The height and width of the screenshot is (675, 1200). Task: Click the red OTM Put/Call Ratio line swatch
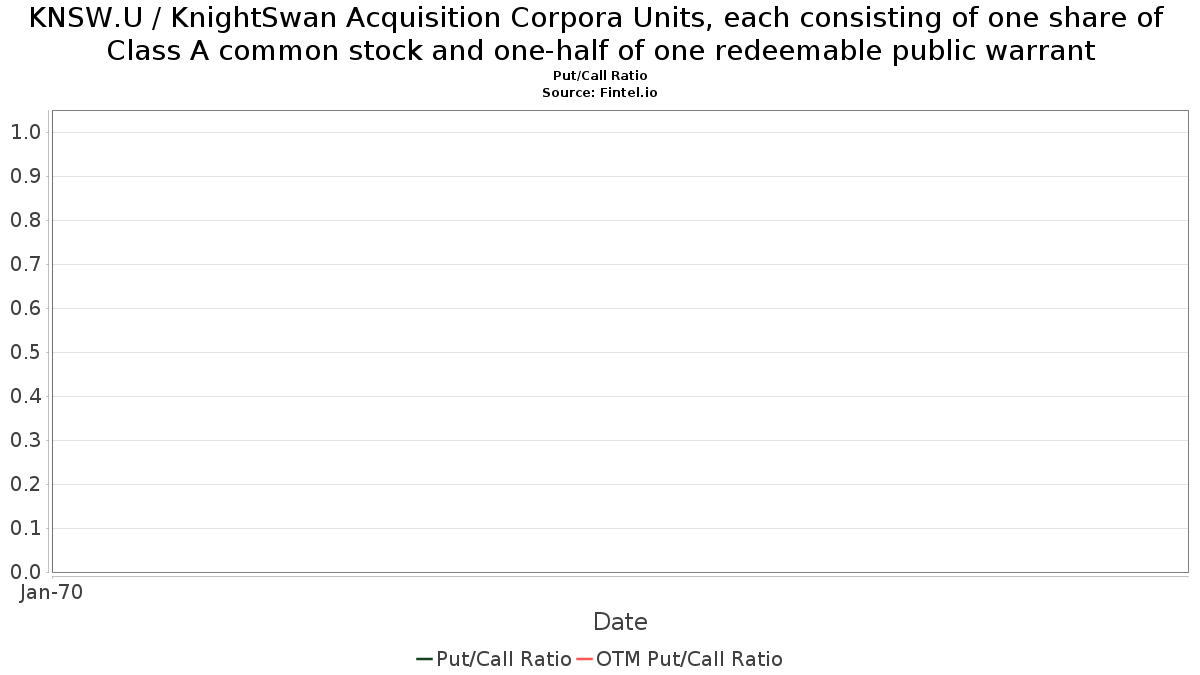pos(584,659)
